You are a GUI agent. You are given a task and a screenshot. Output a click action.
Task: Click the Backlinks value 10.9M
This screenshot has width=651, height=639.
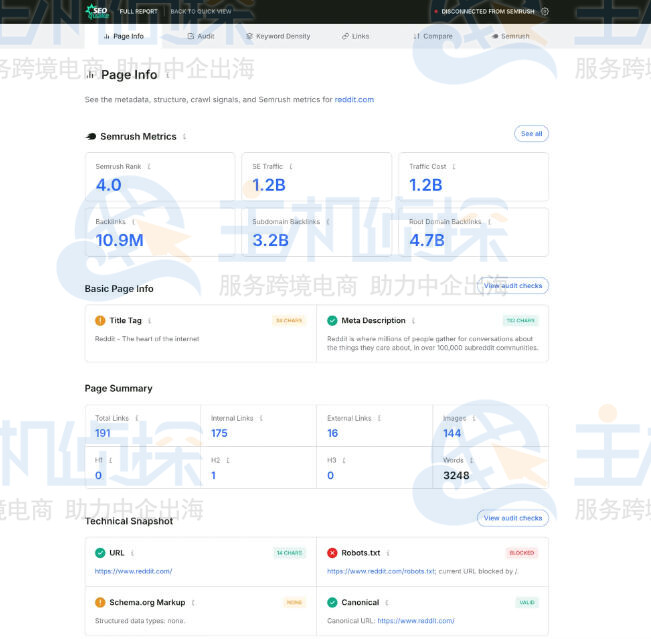[120, 240]
